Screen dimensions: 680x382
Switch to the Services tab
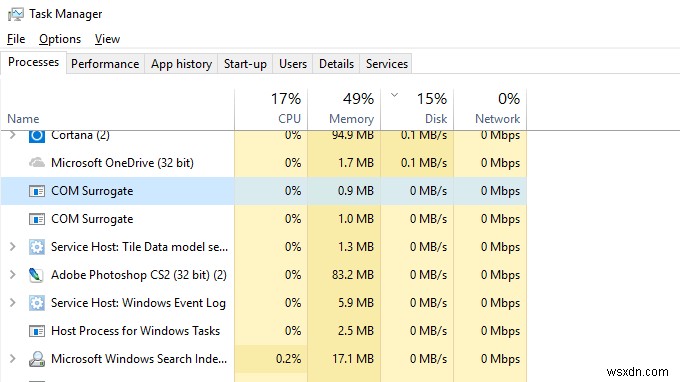pos(386,64)
